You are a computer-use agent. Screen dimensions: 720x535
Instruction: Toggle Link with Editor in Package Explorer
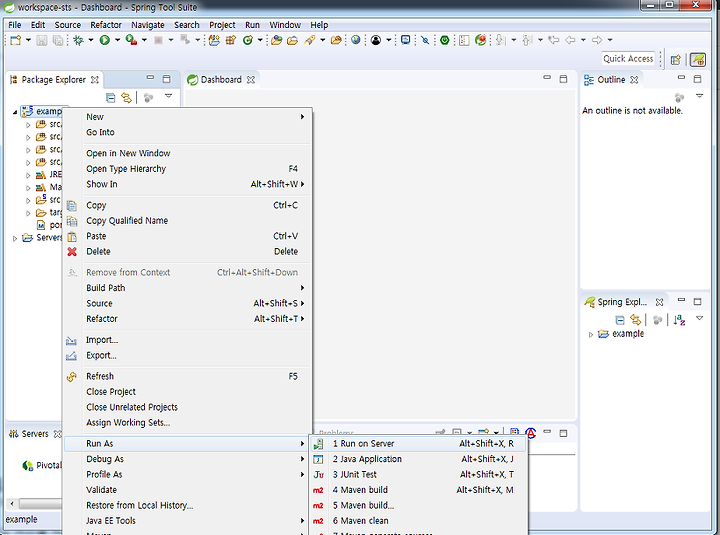click(126, 97)
